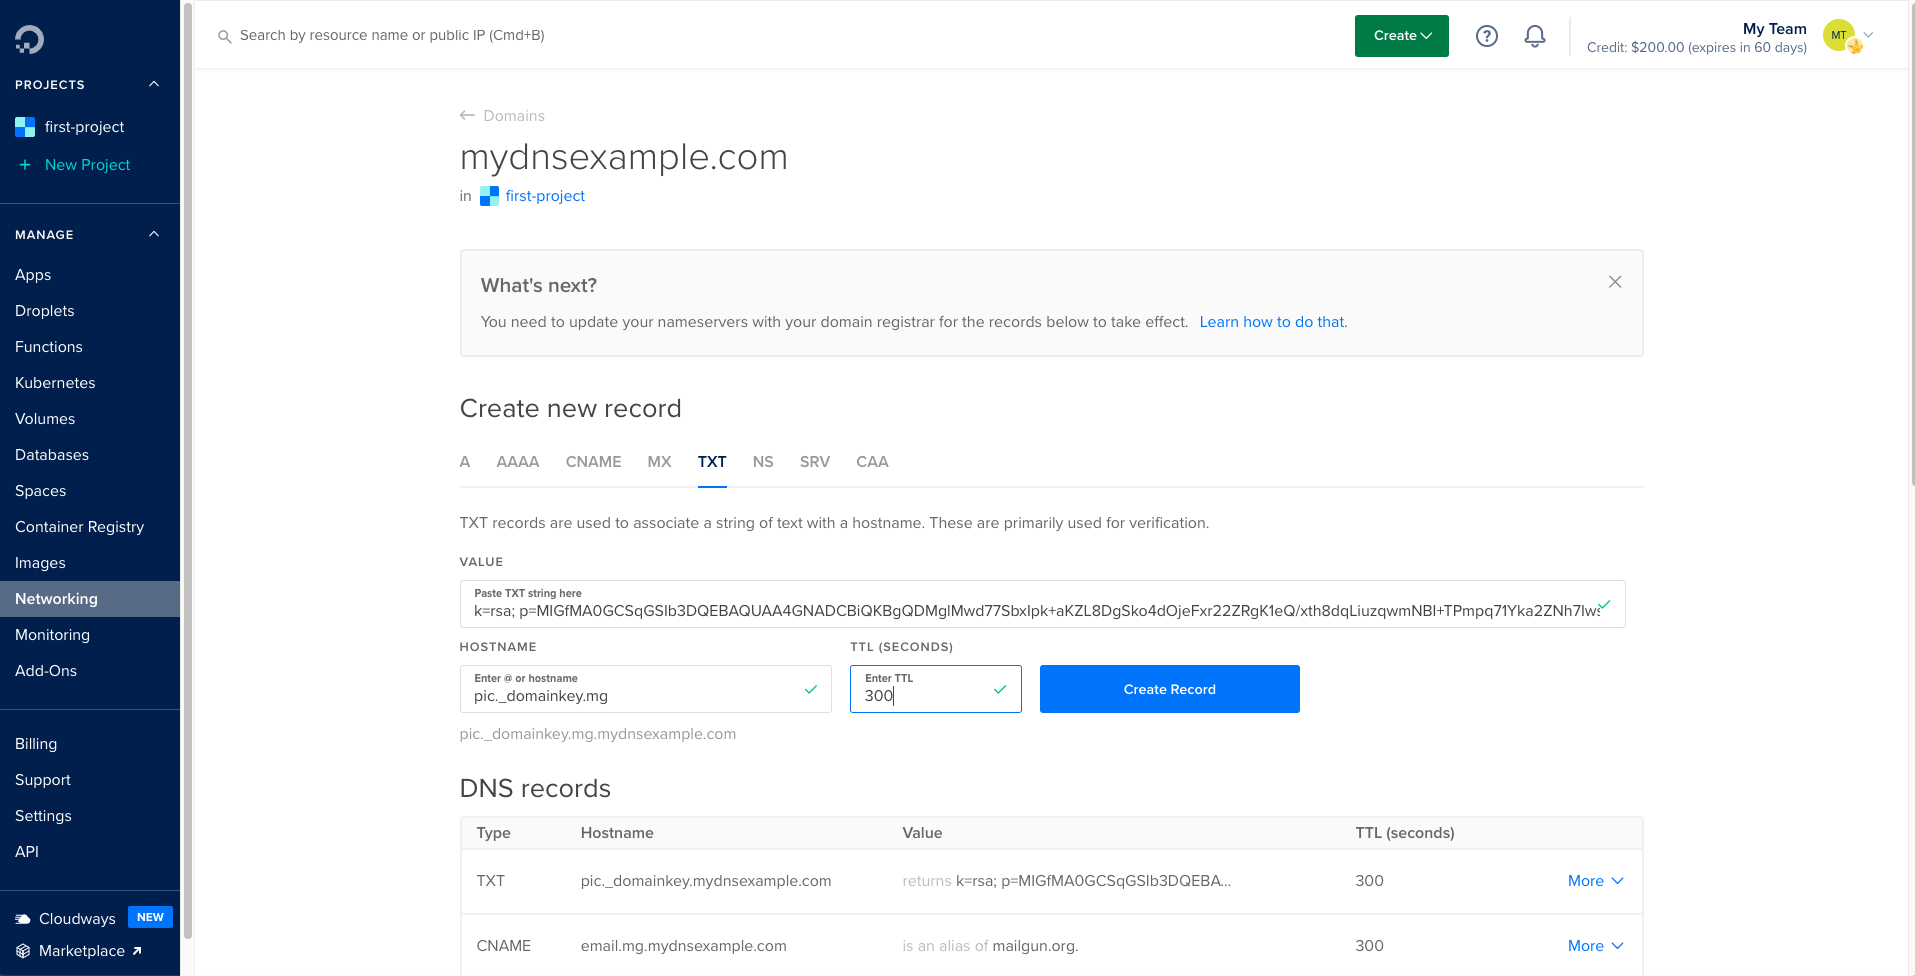Open Monitoring in the sidebar
Image resolution: width=1915 pixels, height=976 pixels.
(52, 635)
